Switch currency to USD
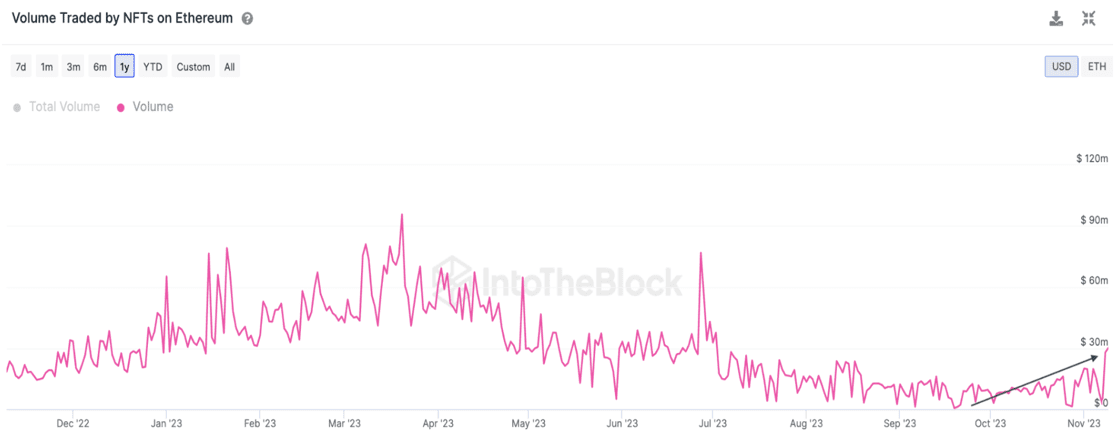The width and height of the screenshot is (1120, 447). (1061, 67)
